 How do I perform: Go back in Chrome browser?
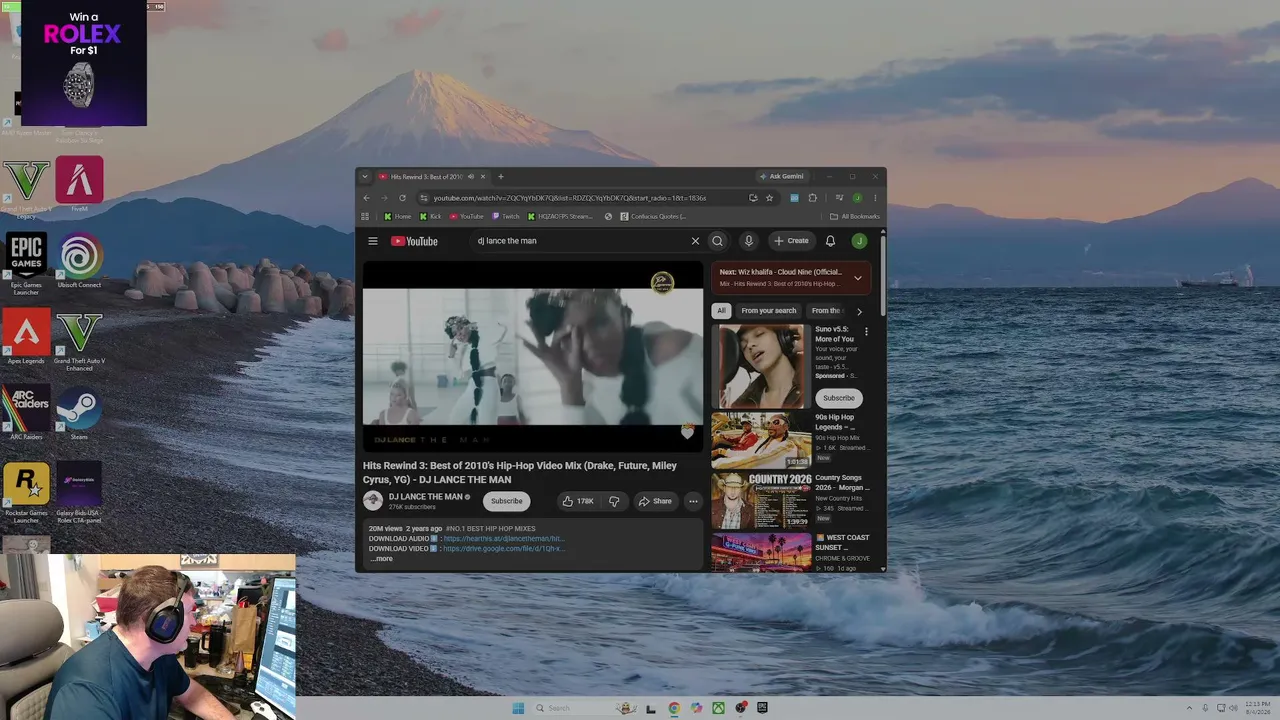[x=366, y=198]
